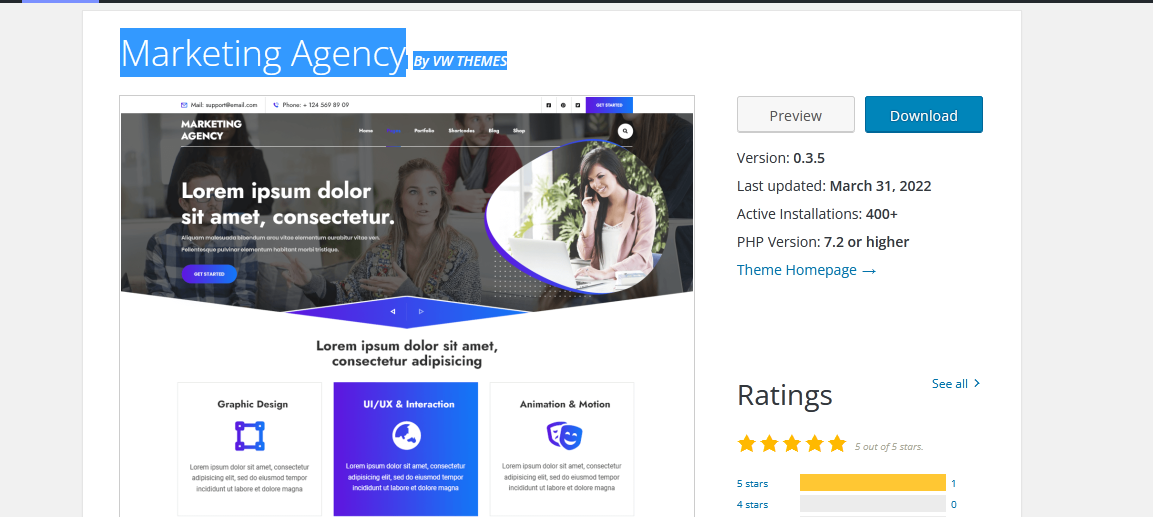The image size is (1153, 517).
Task: Click the Preview button
Action: 796,115
